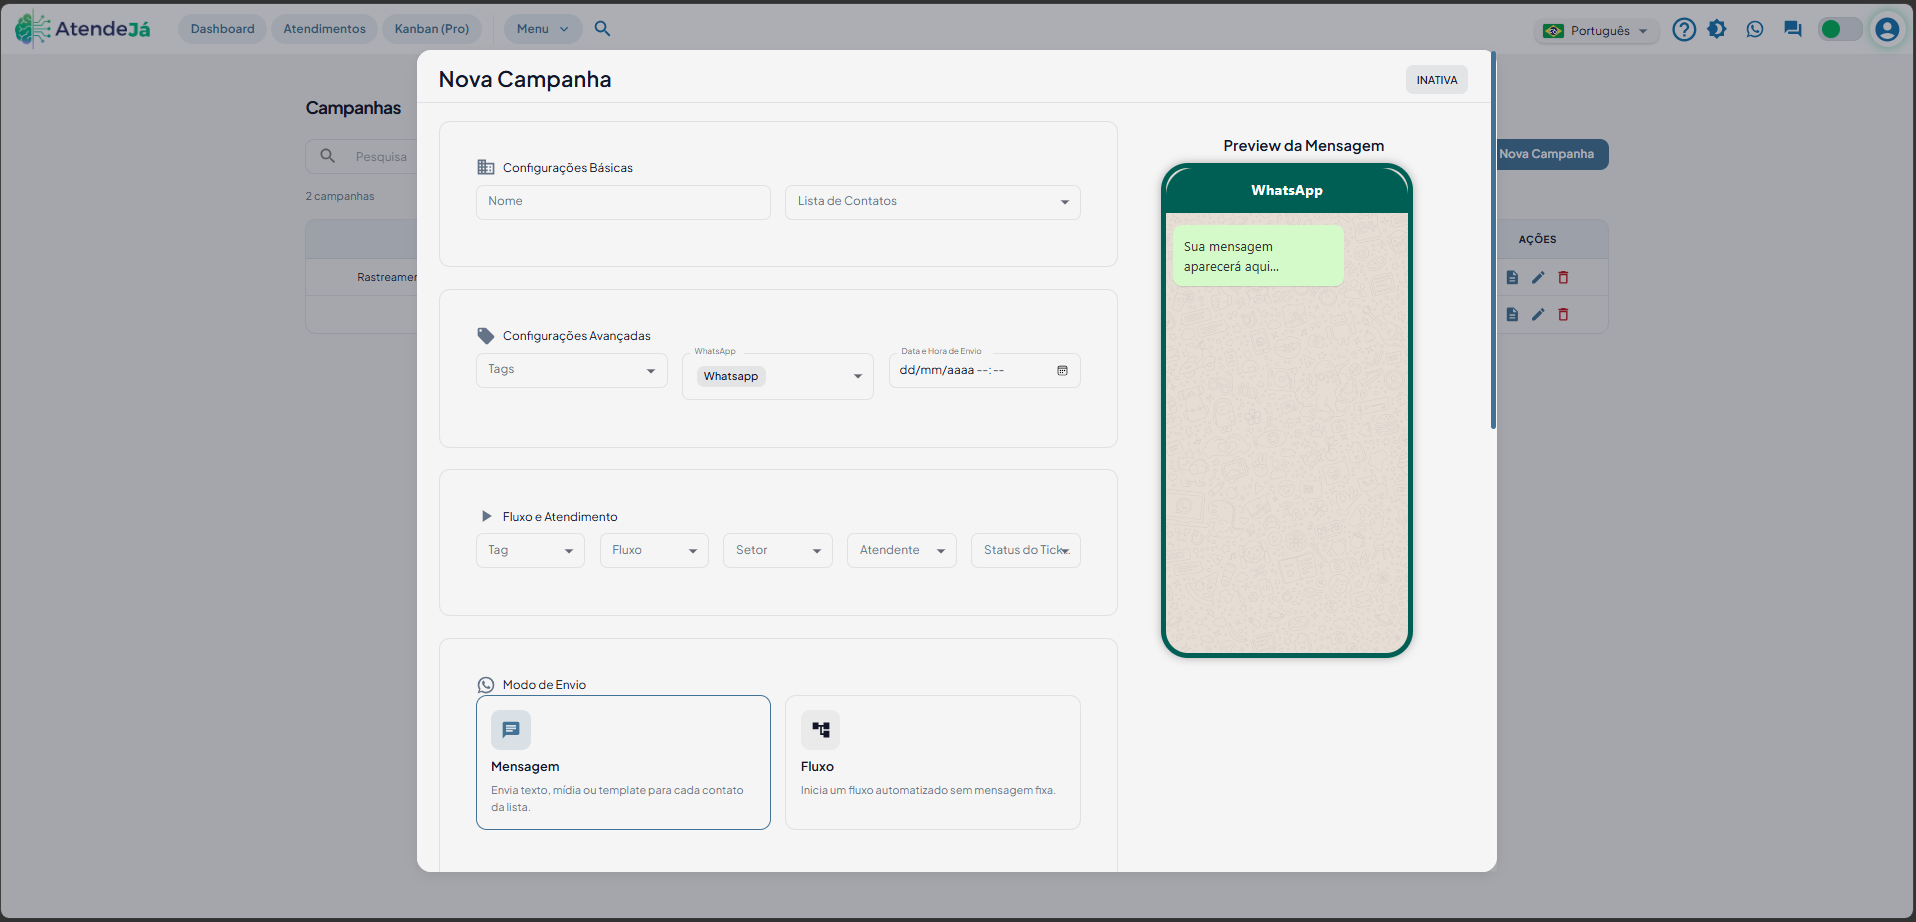Viewport: 1916px width, 922px height.
Task: Click the Nova Campanha button
Action: click(x=1552, y=154)
